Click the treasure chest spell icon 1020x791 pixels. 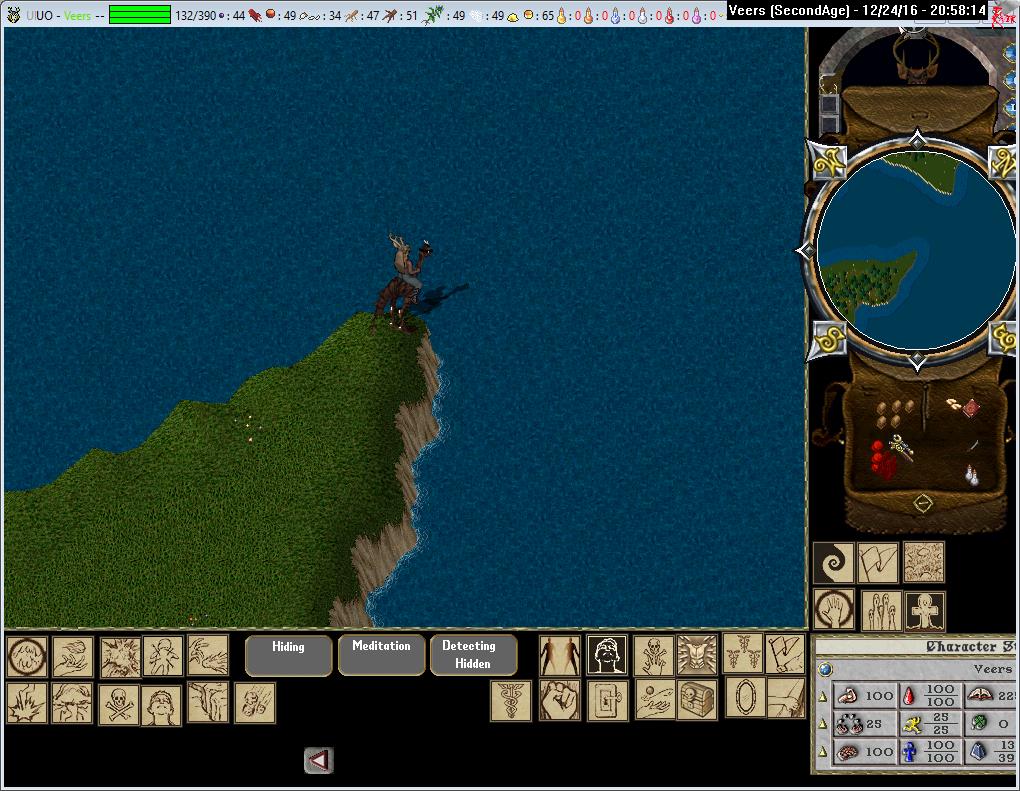pyautogui.click(x=697, y=699)
